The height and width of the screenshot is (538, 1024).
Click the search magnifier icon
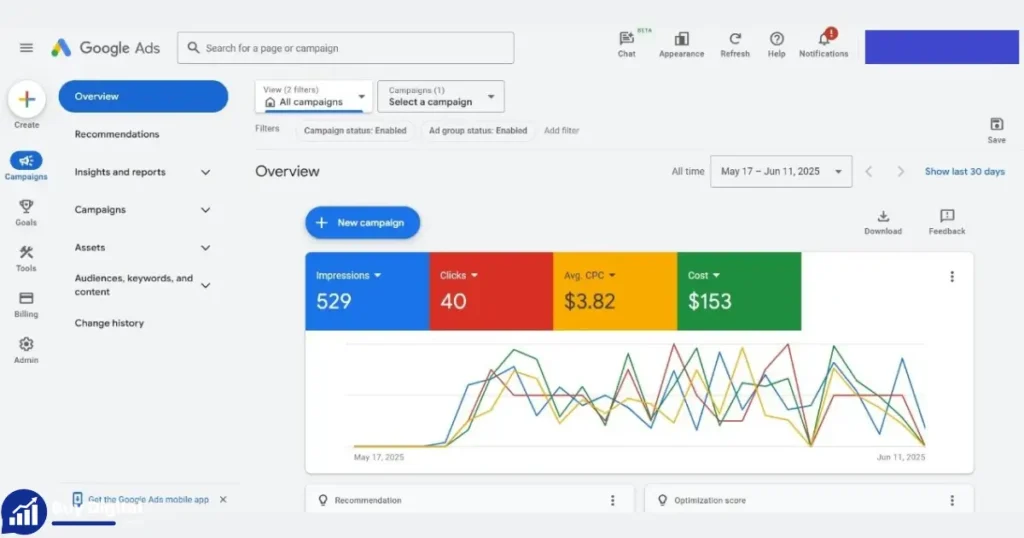coord(193,48)
